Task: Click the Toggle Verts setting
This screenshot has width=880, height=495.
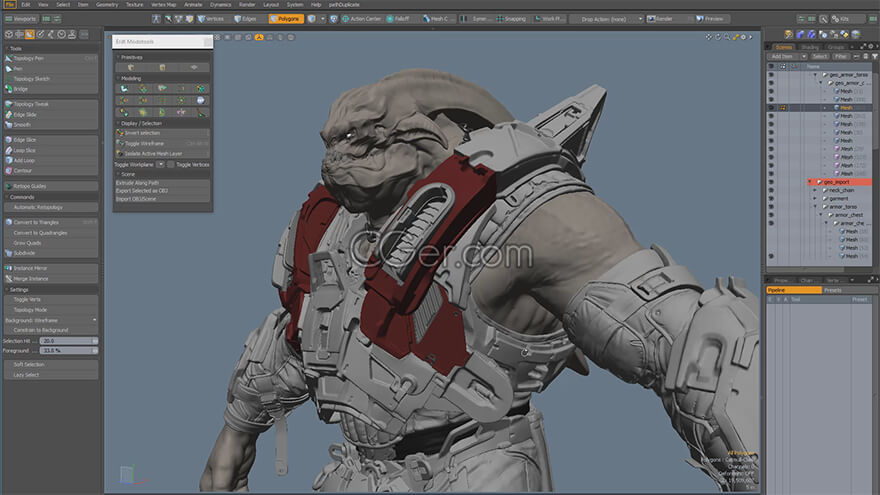Action: 51,300
